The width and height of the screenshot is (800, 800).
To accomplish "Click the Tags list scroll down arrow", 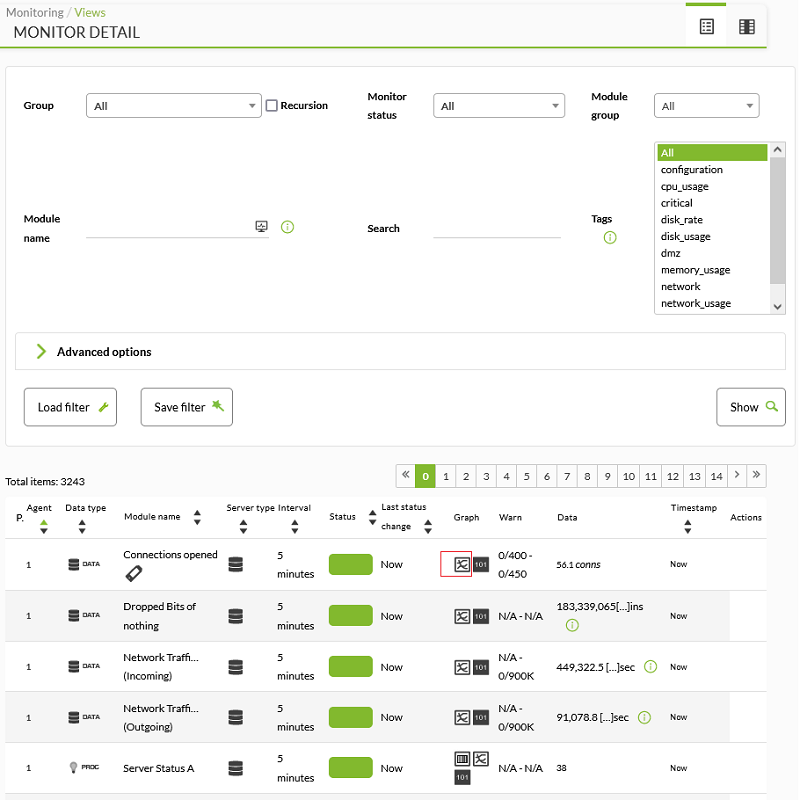I will [x=778, y=307].
